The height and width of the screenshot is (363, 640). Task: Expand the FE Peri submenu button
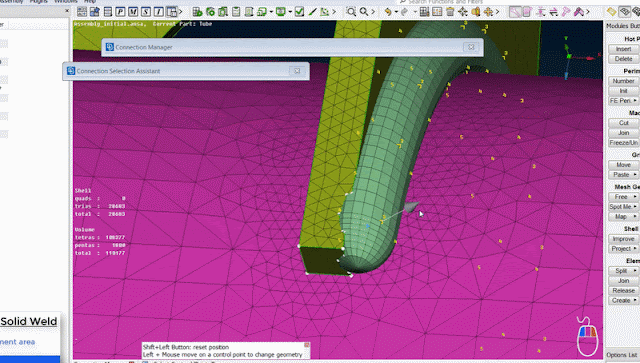pyautogui.click(x=624, y=101)
